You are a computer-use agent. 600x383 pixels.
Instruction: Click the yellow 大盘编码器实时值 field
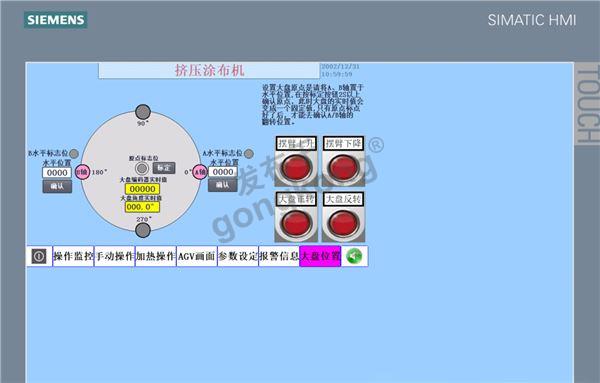(142, 189)
